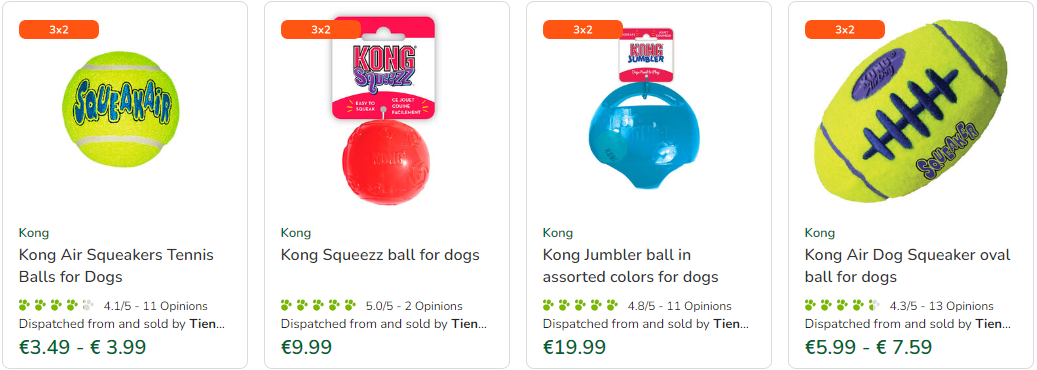Open Kong Jumbler ball in assorted colors title
The image size is (1037, 370).
pos(631,265)
